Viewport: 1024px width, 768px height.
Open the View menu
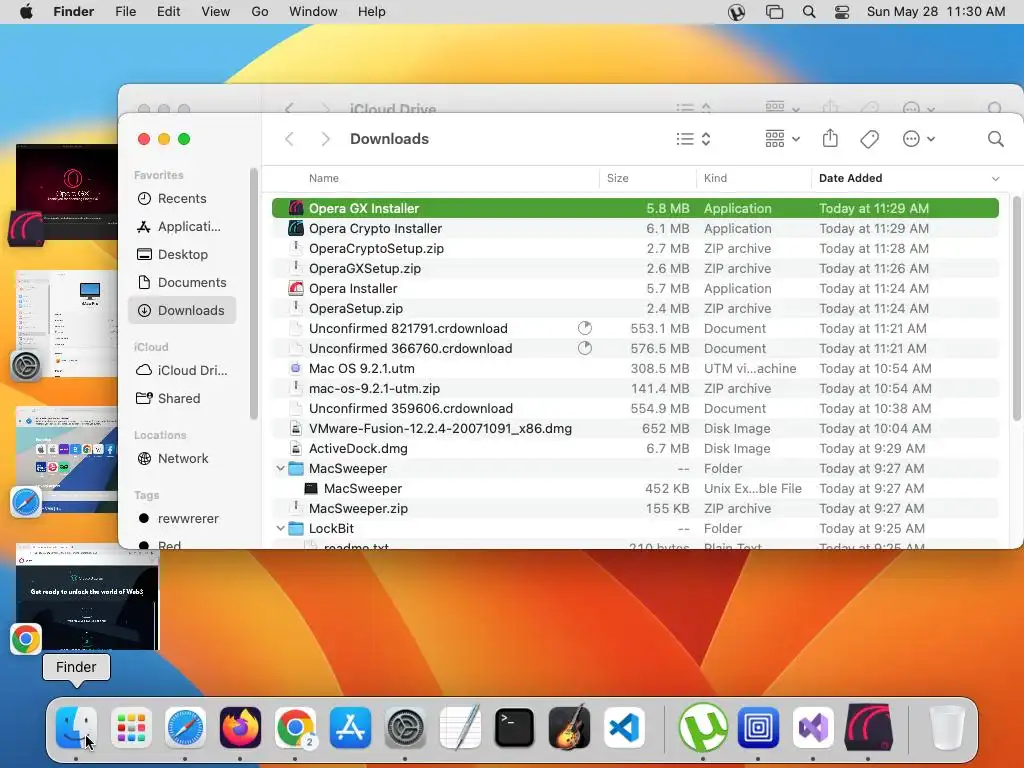(216, 12)
